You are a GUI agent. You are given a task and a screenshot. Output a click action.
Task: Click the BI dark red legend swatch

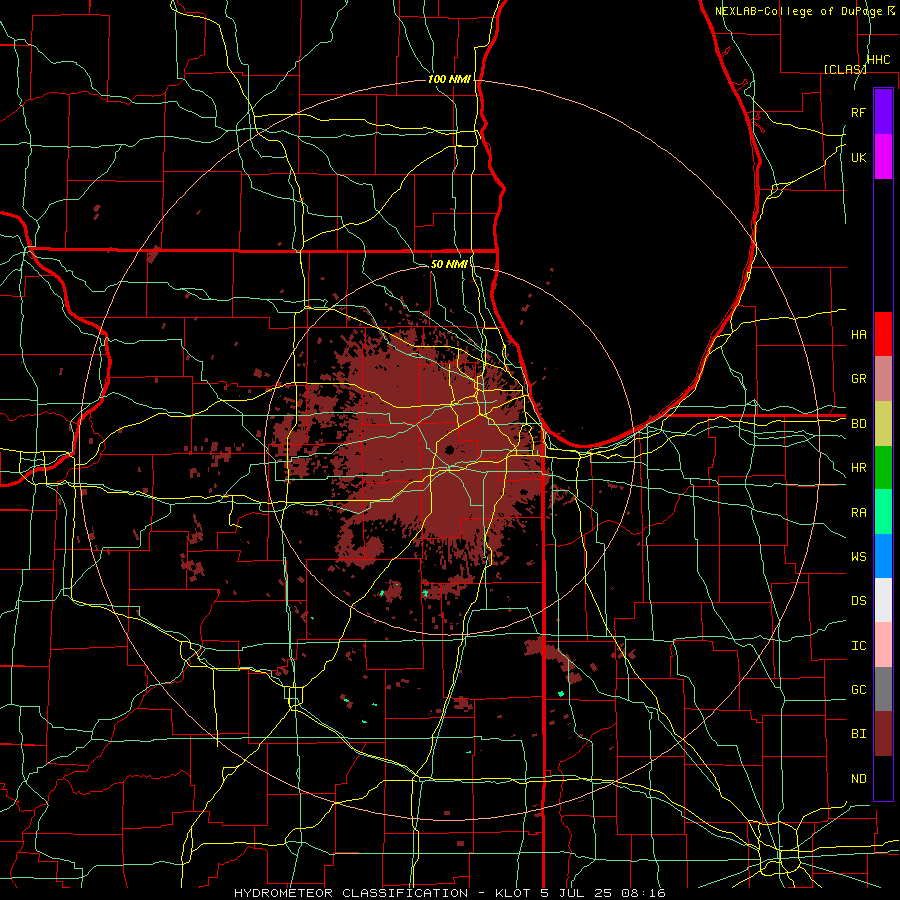pyautogui.click(x=883, y=734)
